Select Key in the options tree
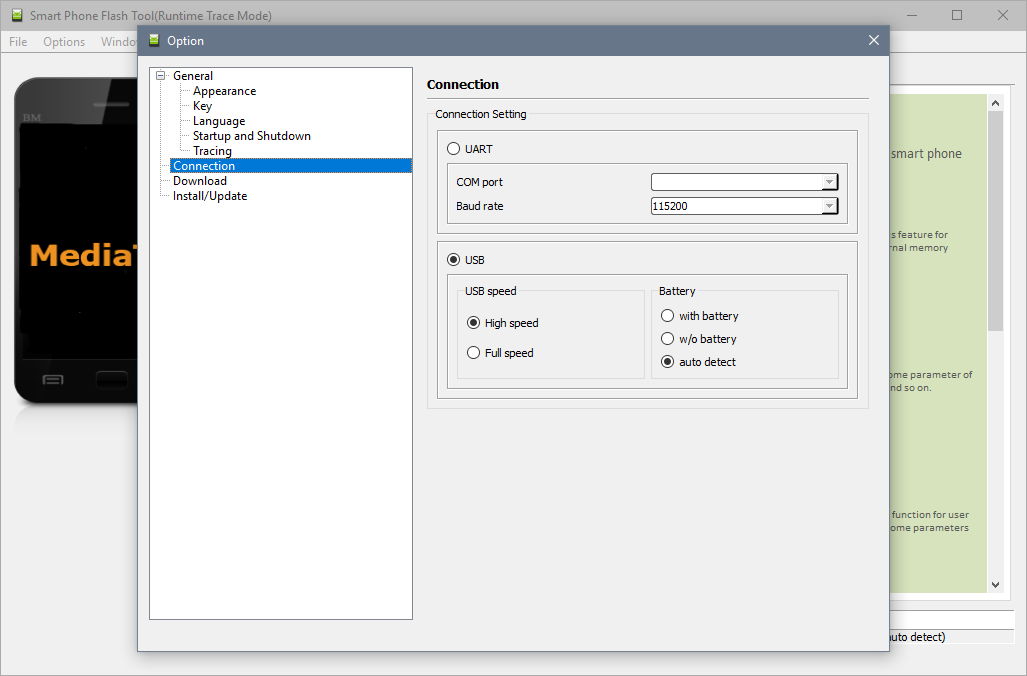 click(x=202, y=106)
